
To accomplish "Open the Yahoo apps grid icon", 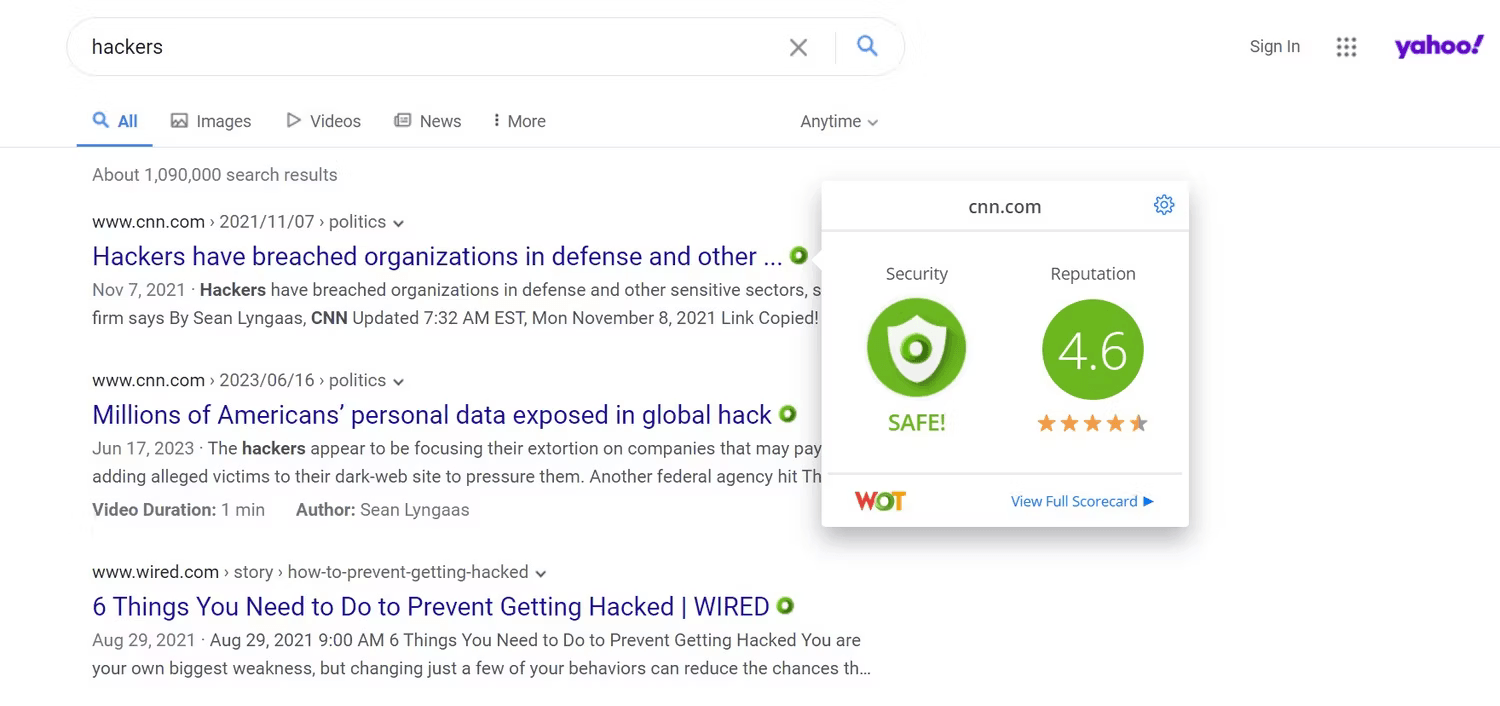I will pyautogui.click(x=1346, y=47).
